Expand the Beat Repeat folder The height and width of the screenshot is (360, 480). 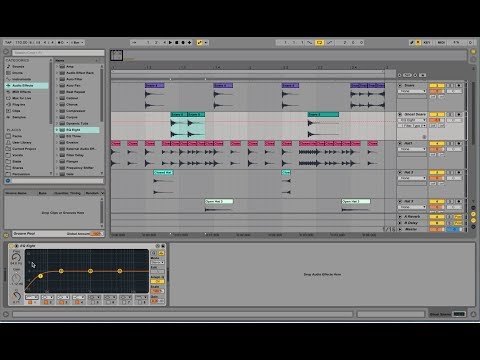[x=57, y=92]
